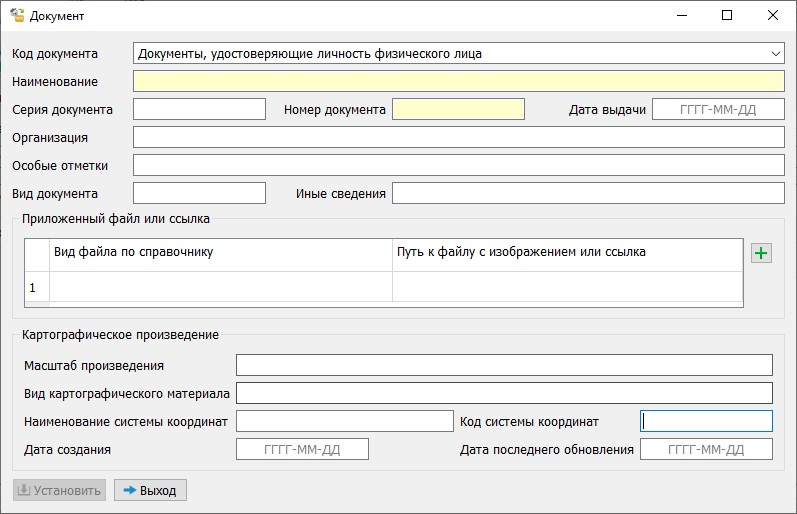797x514 pixels.
Task: Click first row cell under Путь к файлу
Action: [x=566, y=287]
